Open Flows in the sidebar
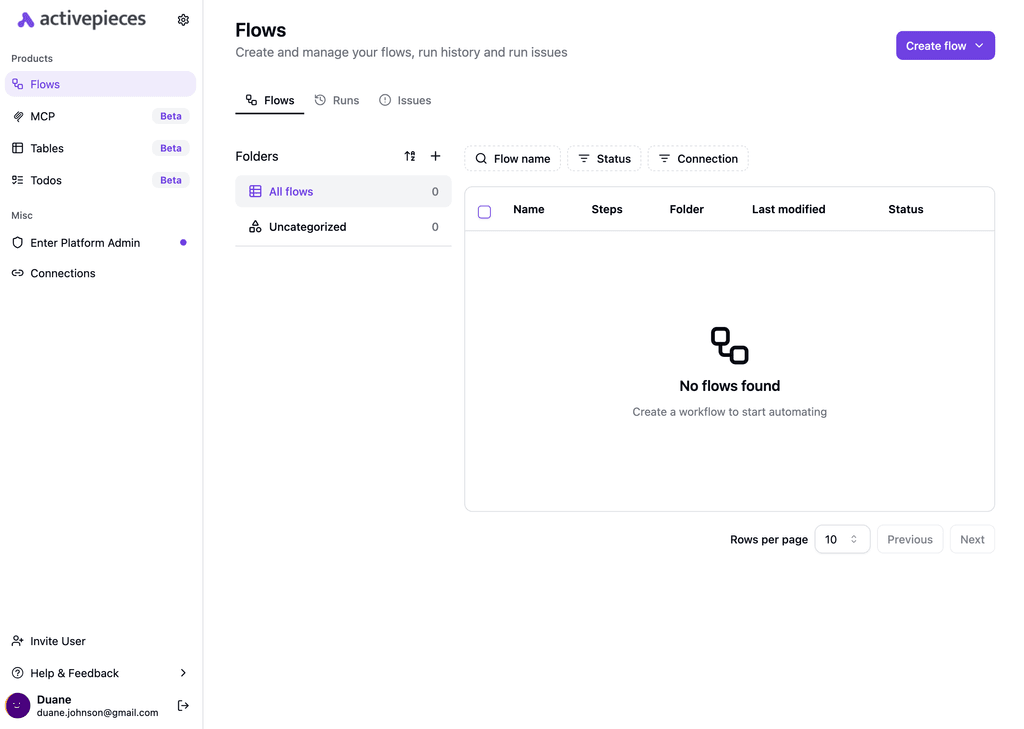The width and height of the screenshot is (1024, 729). (x=101, y=84)
